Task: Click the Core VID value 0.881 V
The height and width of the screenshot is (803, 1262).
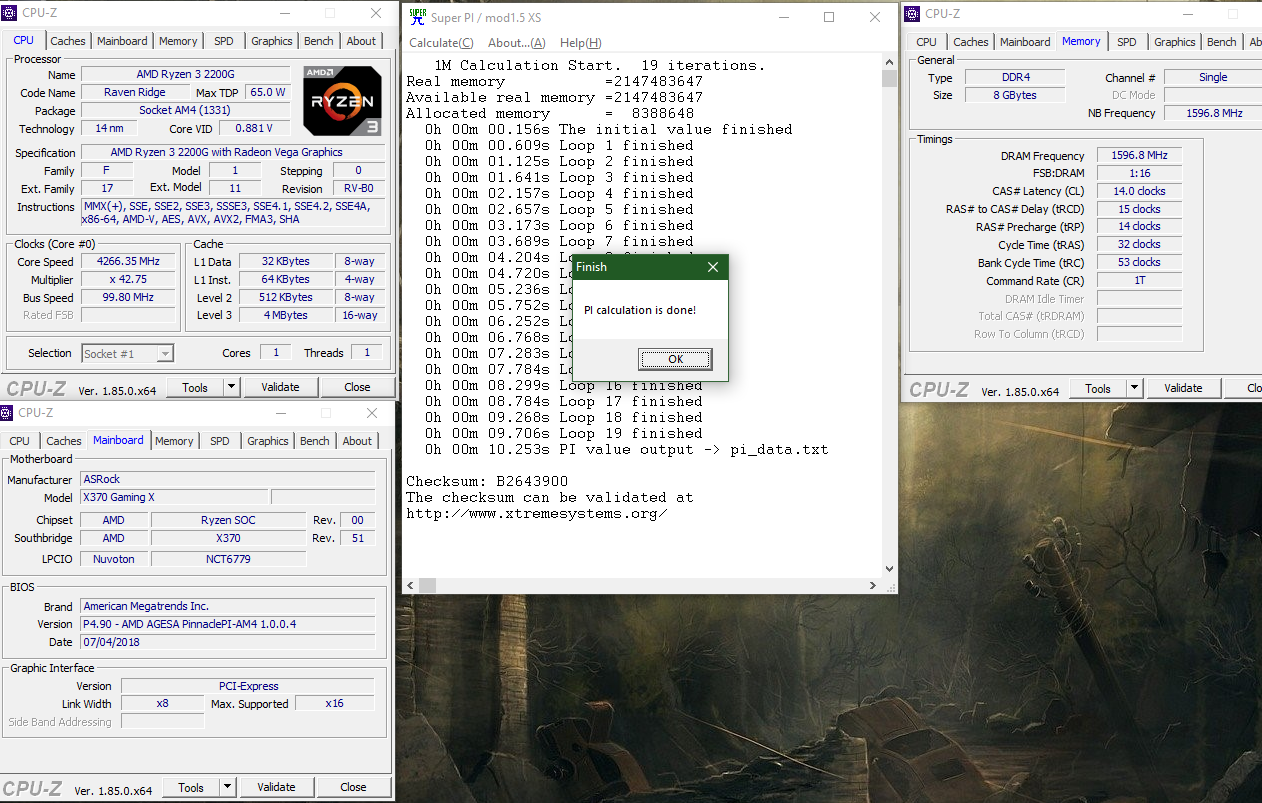Action: point(254,128)
